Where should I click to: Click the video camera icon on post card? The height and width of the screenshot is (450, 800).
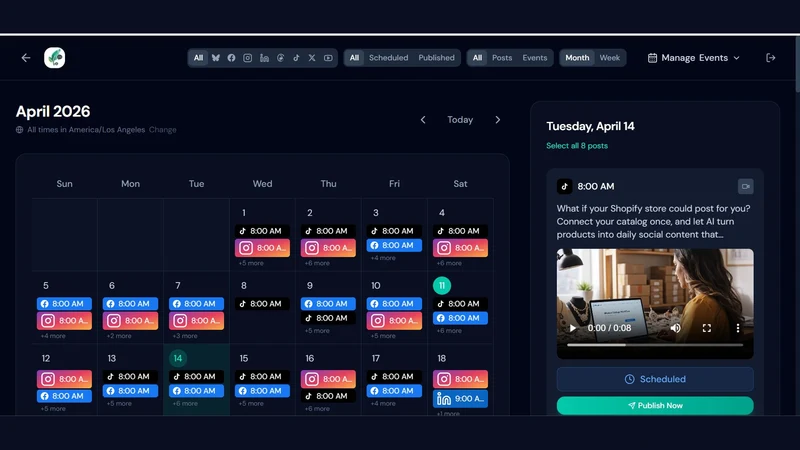(745, 186)
